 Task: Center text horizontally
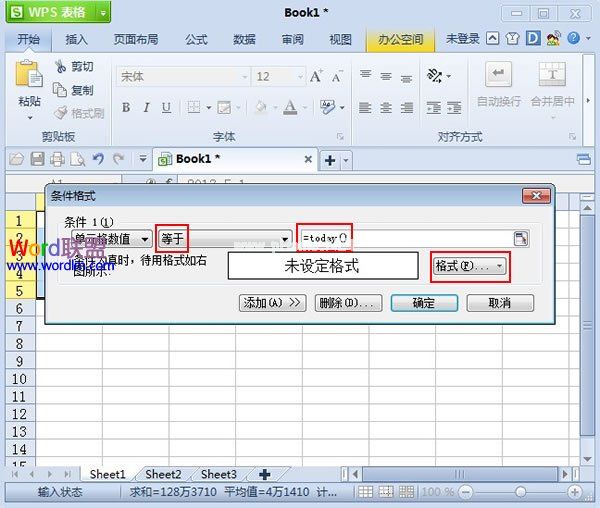[386, 108]
